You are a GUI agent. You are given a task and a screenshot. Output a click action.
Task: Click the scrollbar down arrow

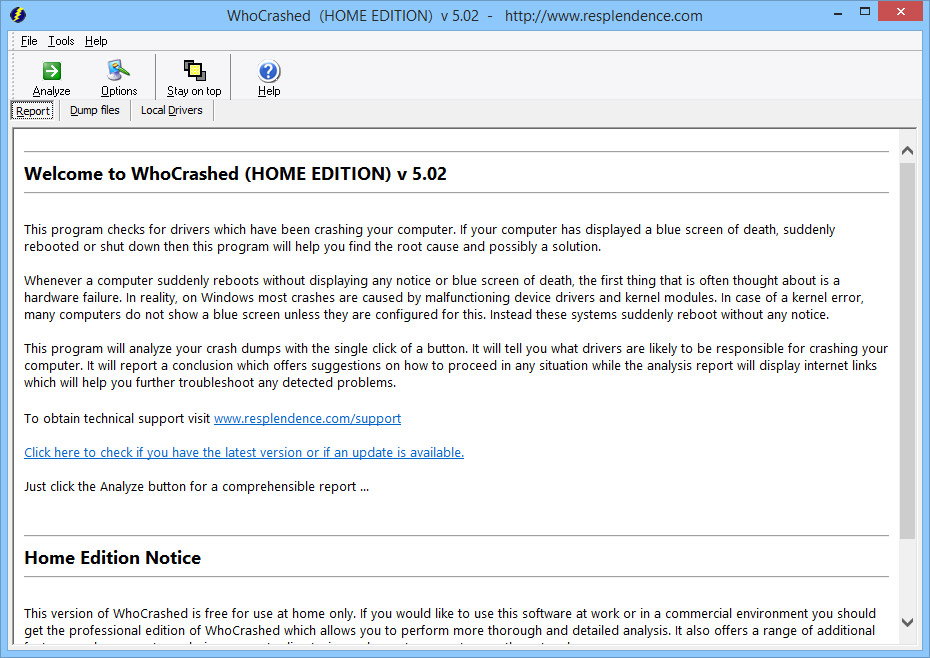point(907,622)
